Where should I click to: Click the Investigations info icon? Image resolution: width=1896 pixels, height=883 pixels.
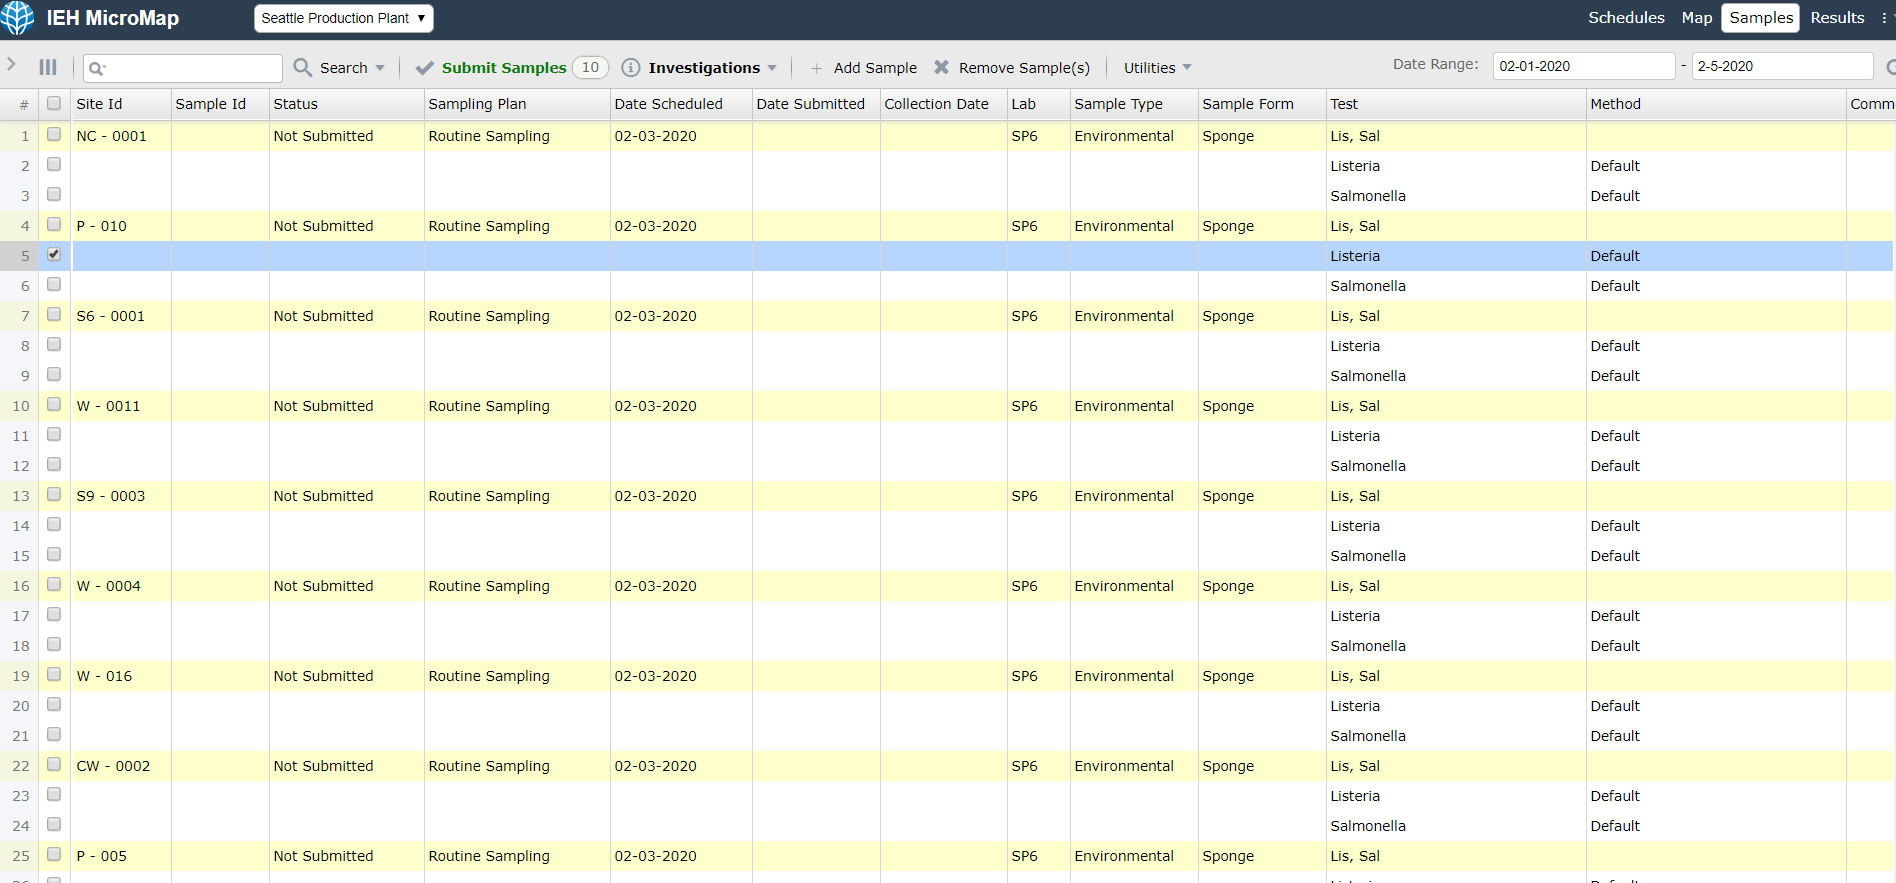coord(631,67)
